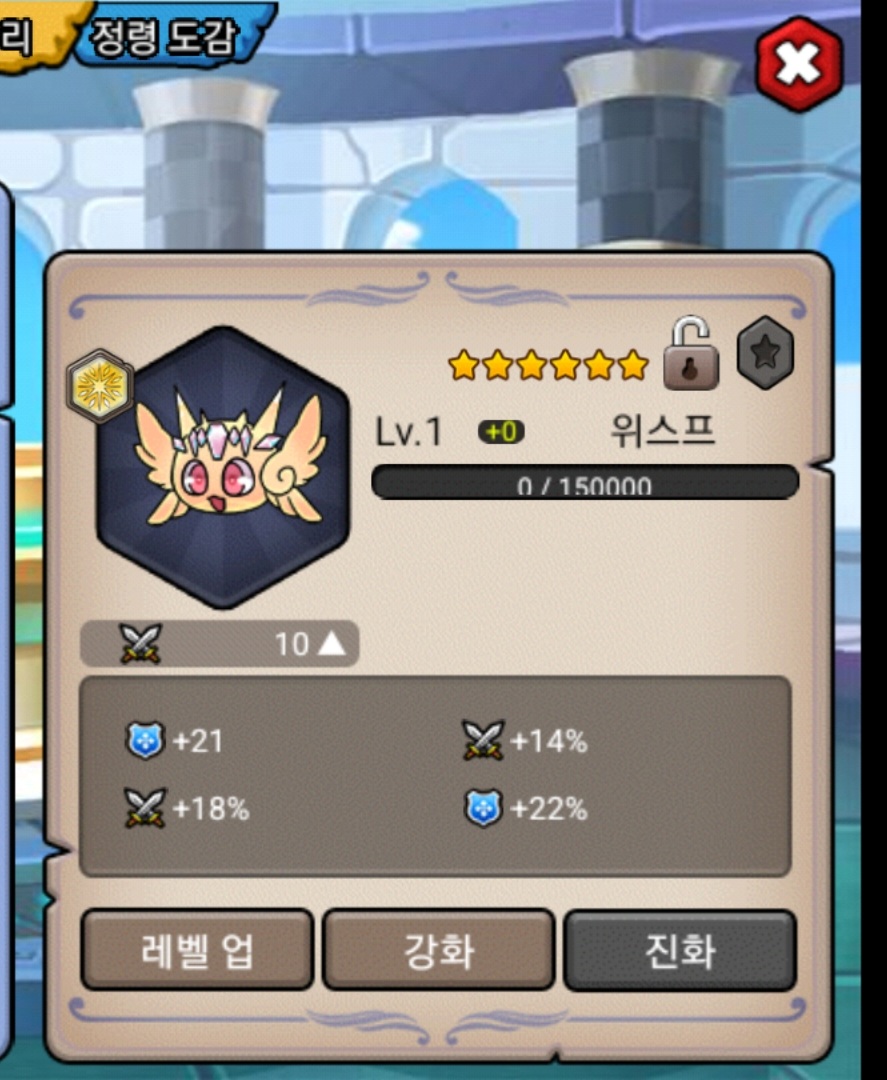Viewport: 887px width, 1080px height.
Task: Click the six gold stars rating
Action: pos(548,365)
